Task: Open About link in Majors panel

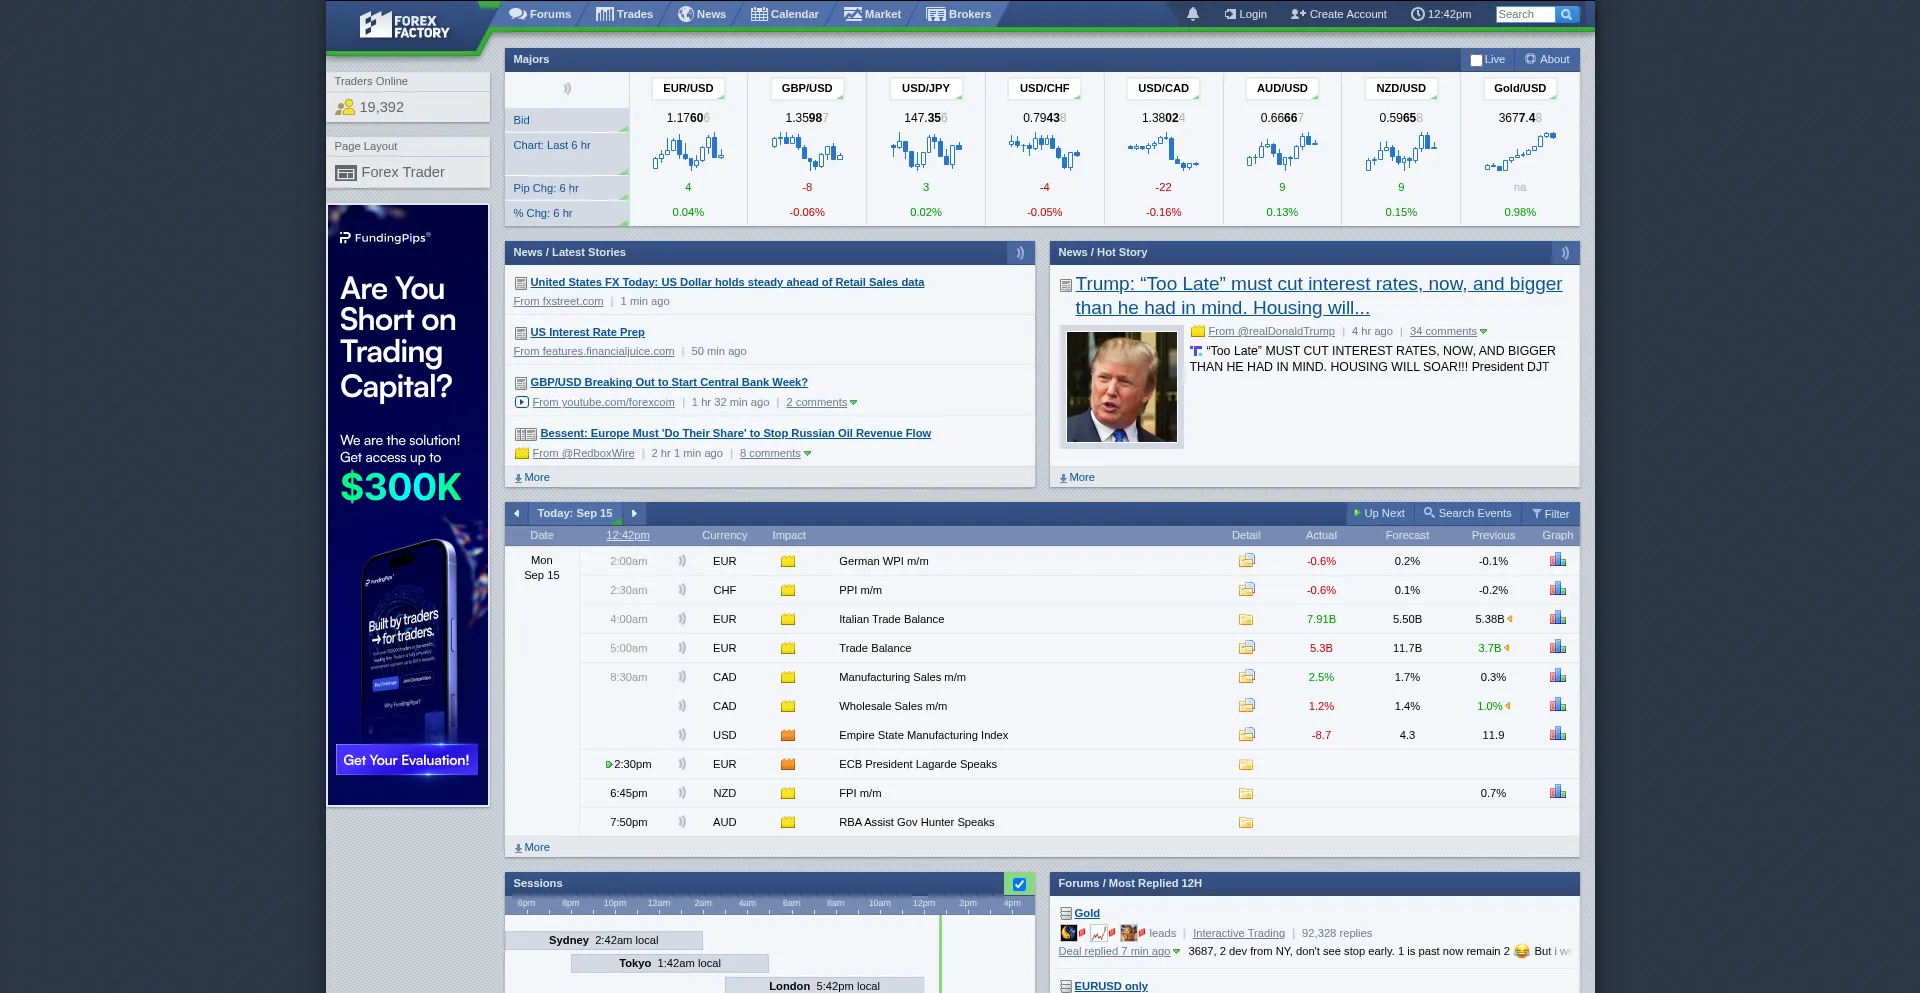Action: click(x=1547, y=60)
